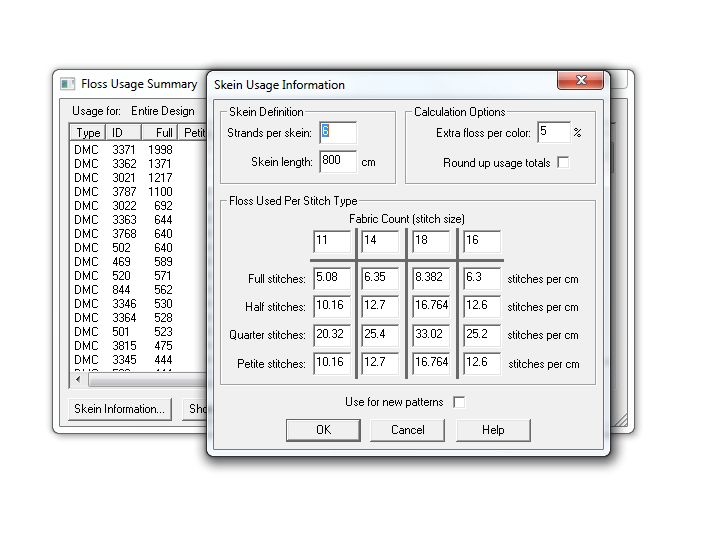Click the Skein length input box
The height and width of the screenshot is (533, 706).
tap(338, 161)
